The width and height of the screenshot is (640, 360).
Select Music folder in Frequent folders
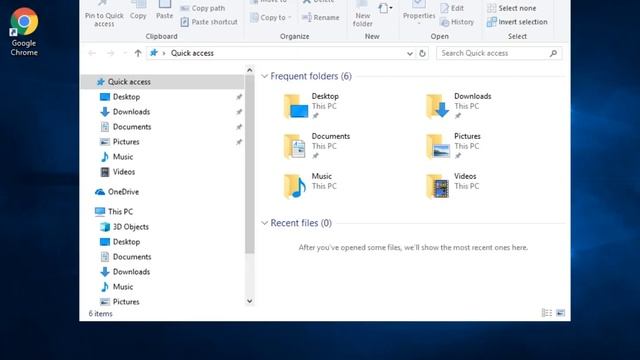(311, 186)
